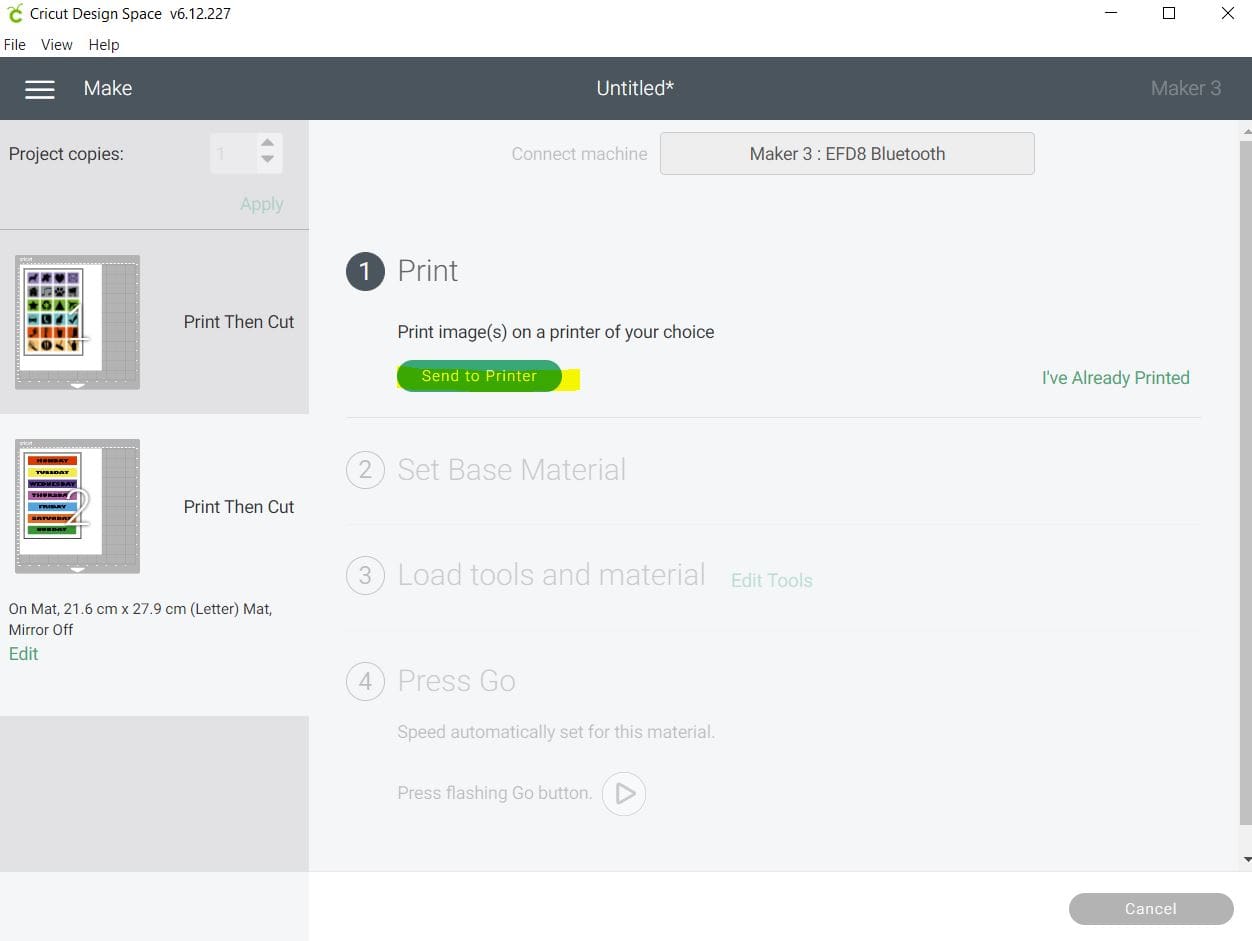The width and height of the screenshot is (1252, 941).
Task: Click I've Already Printed link
Action: 1116,378
